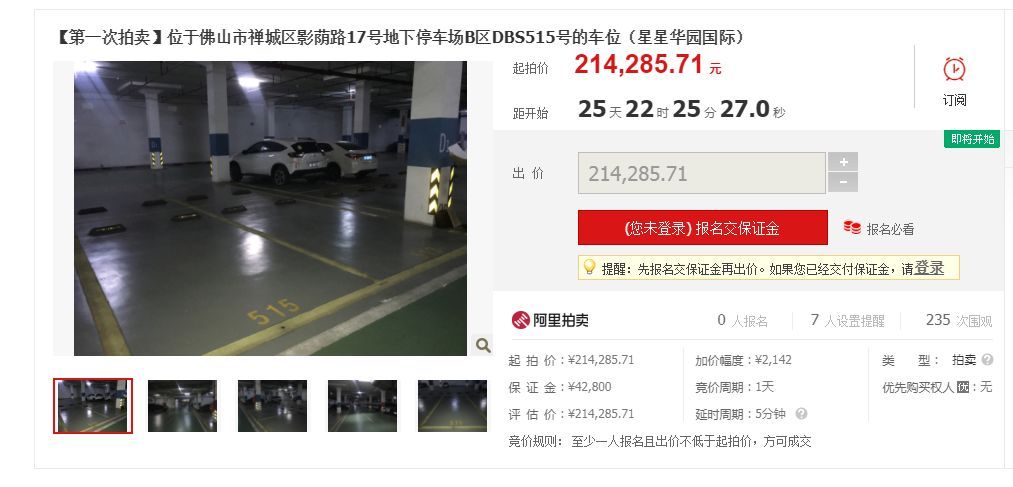Select the fourth garage thumbnail
Image resolution: width=1013 pixels, height=487 pixels.
[x=362, y=406]
